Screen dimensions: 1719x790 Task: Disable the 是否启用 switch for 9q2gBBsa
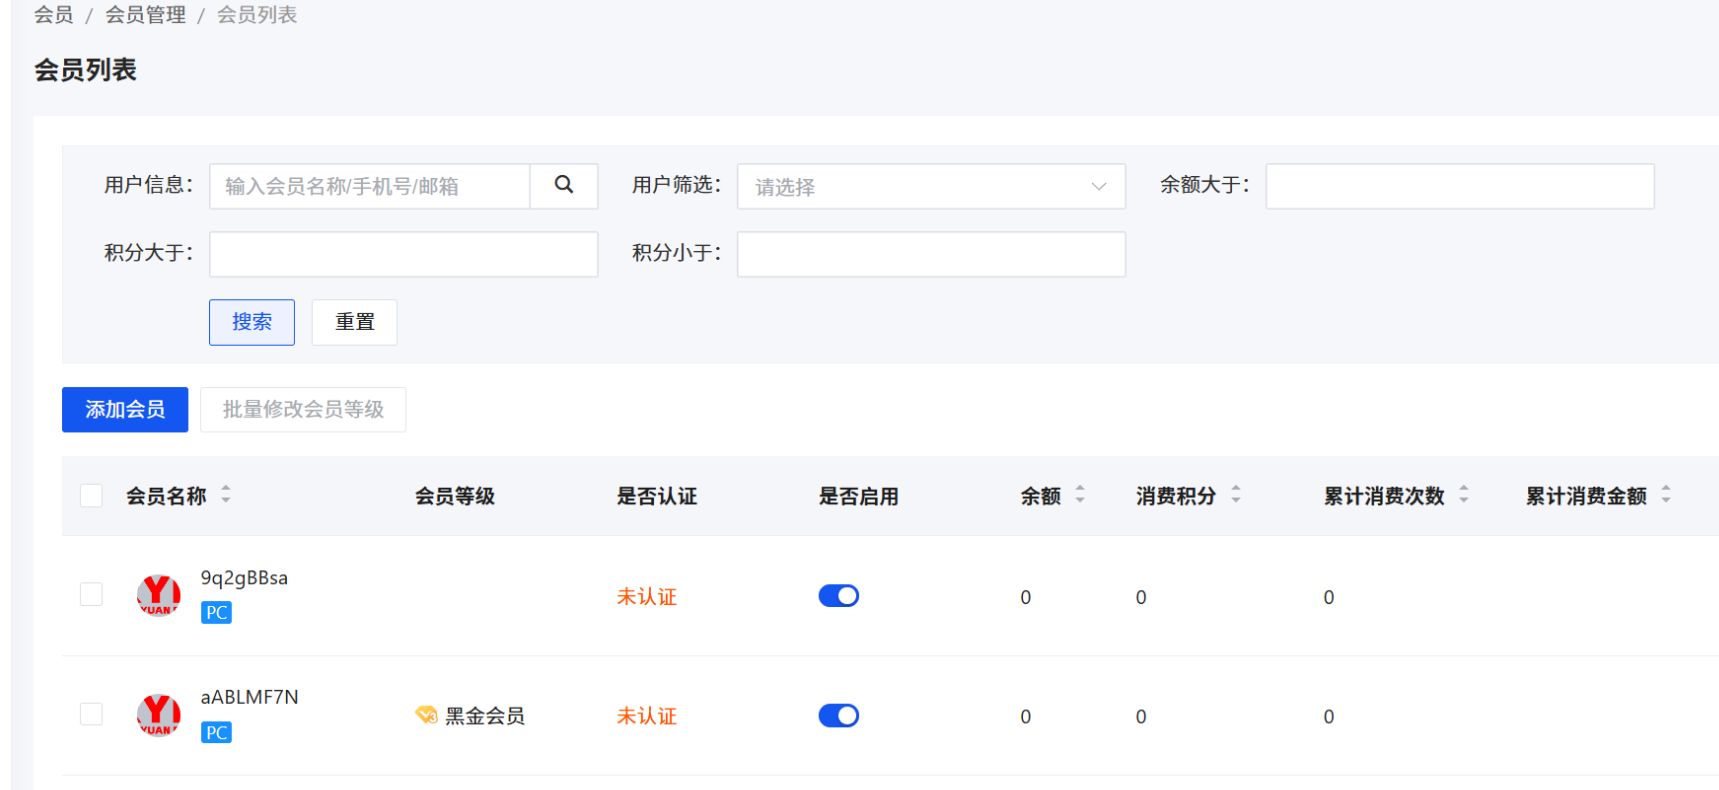pyautogui.click(x=838, y=596)
